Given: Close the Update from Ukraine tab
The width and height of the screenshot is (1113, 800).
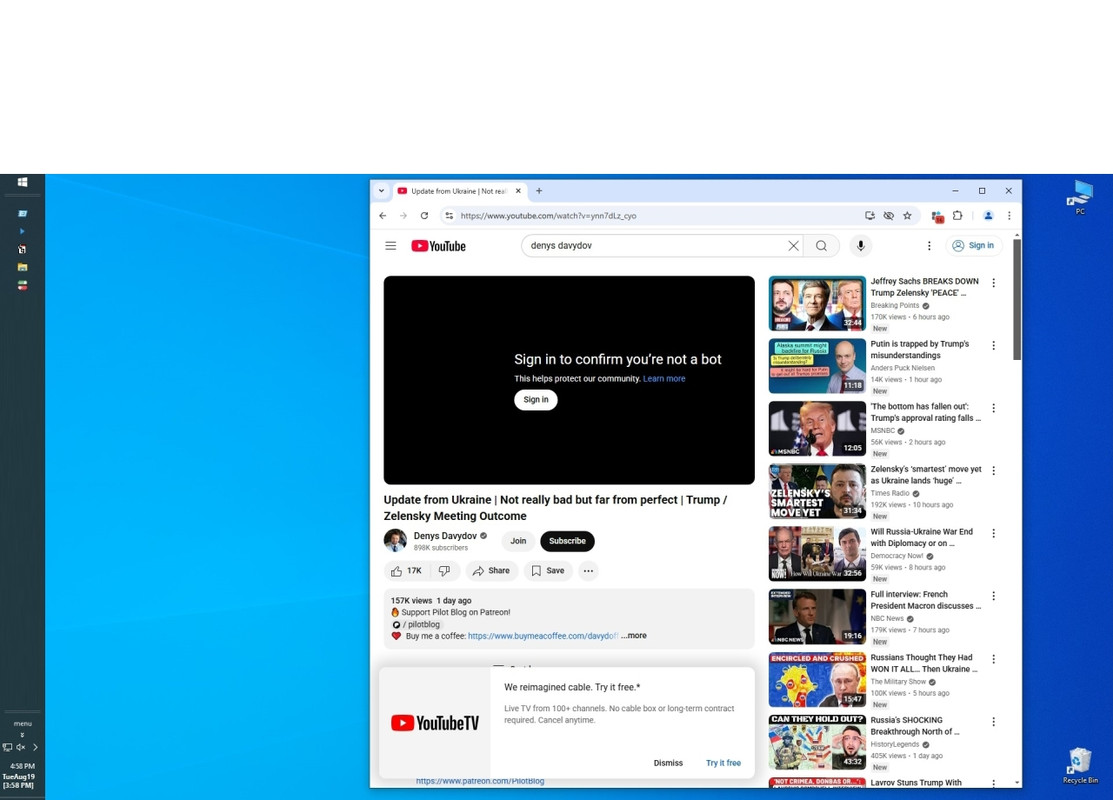Looking at the screenshot, I should tap(518, 191).
